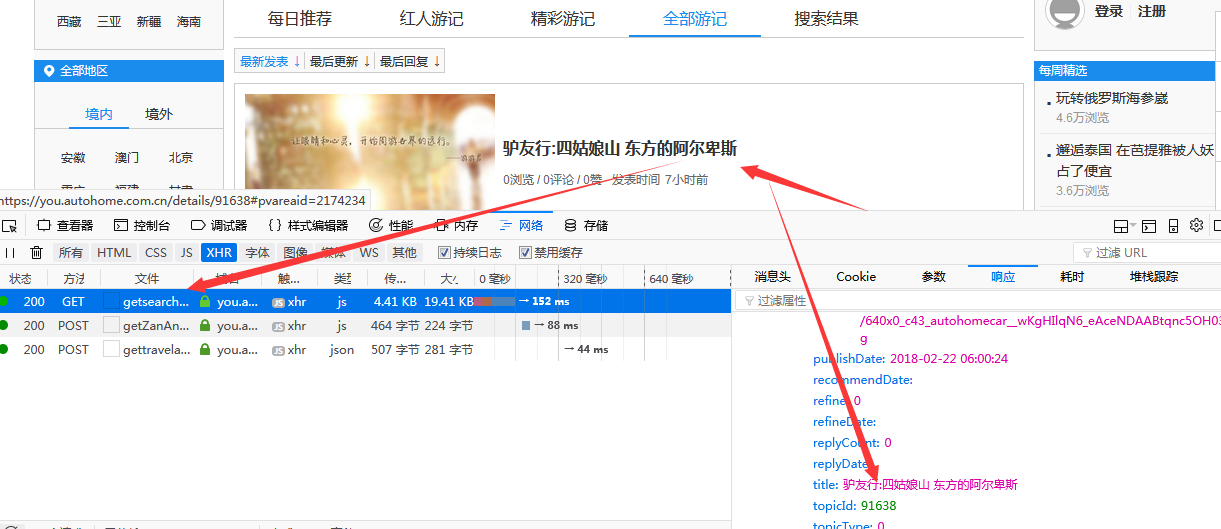Open the 控制台 console tab
The height and width of the screenshot is (529, 1221).
tap(142, 226)
